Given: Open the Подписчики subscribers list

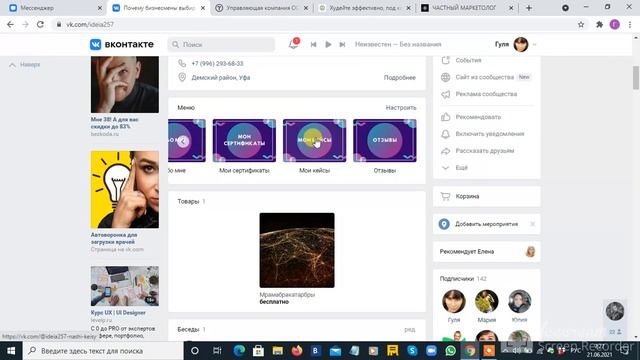Looking at the screenshot, I should [463, 279].
